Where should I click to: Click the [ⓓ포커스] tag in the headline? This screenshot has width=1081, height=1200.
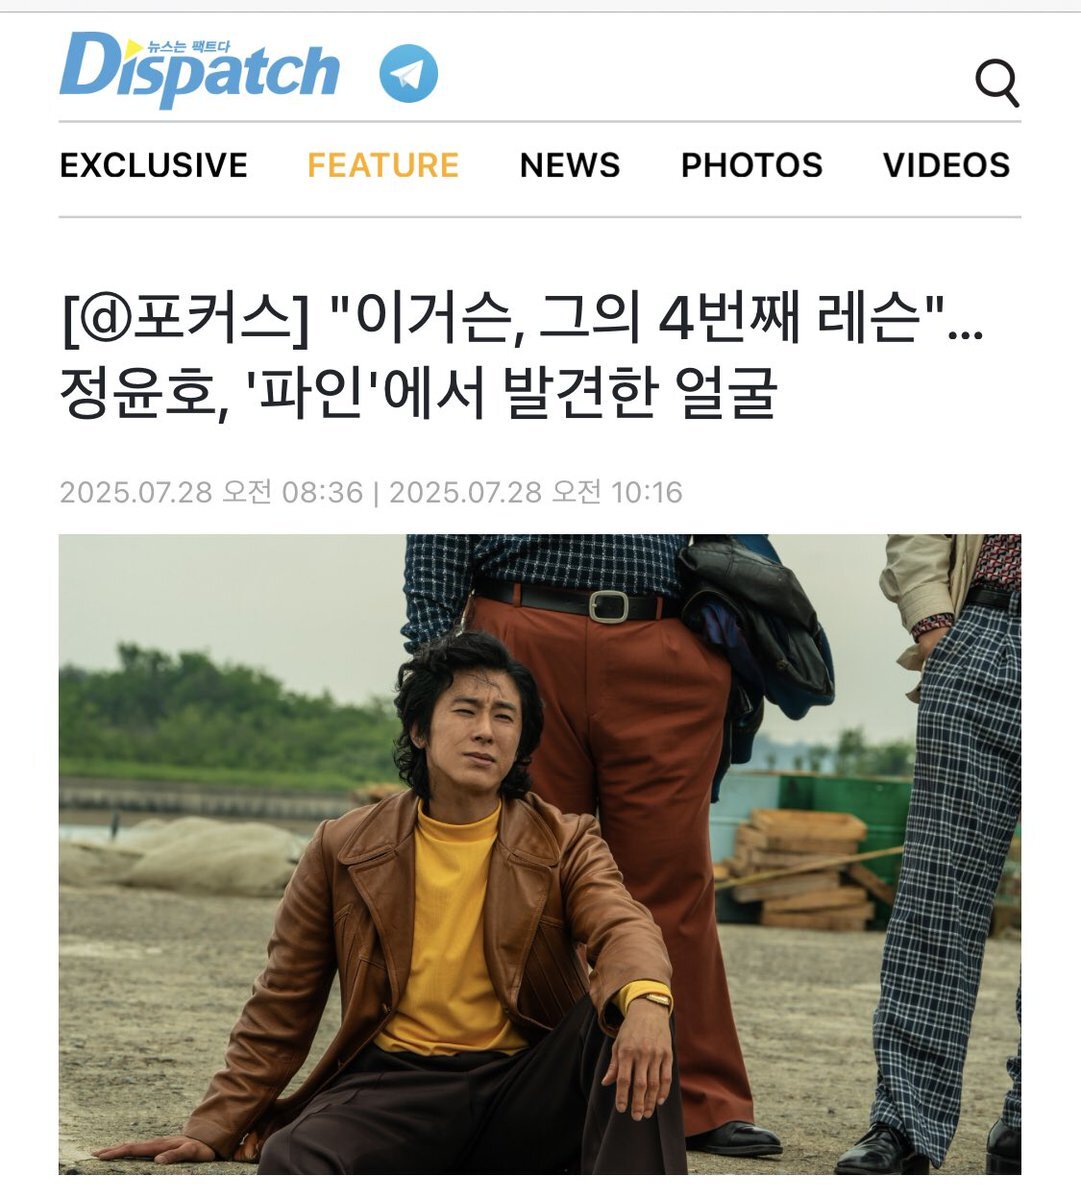pos(185,321)
